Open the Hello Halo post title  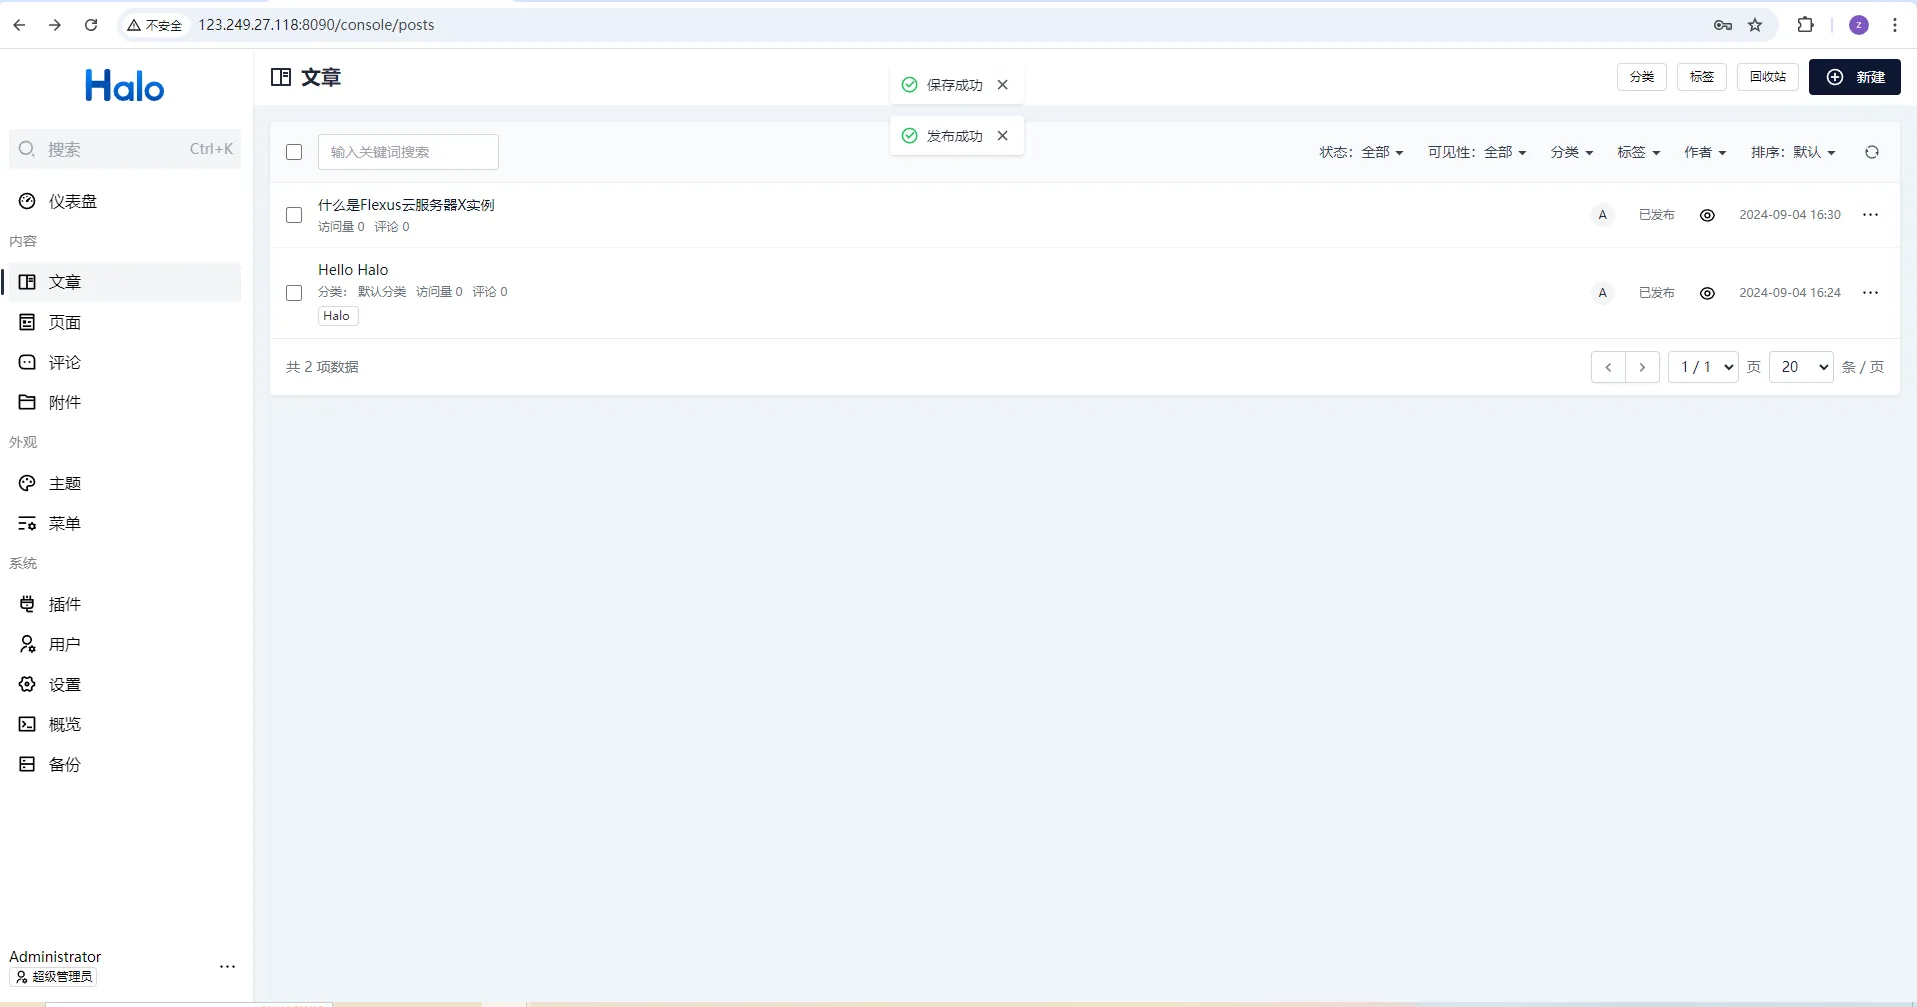353,270
